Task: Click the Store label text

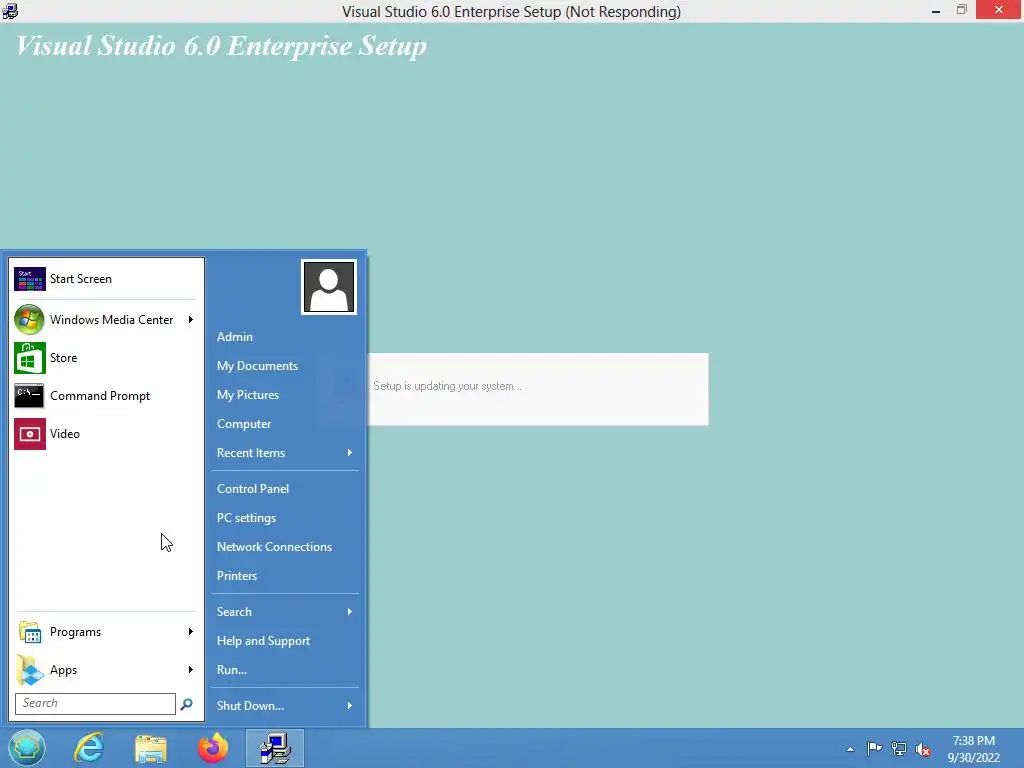Action: (63, 358)
